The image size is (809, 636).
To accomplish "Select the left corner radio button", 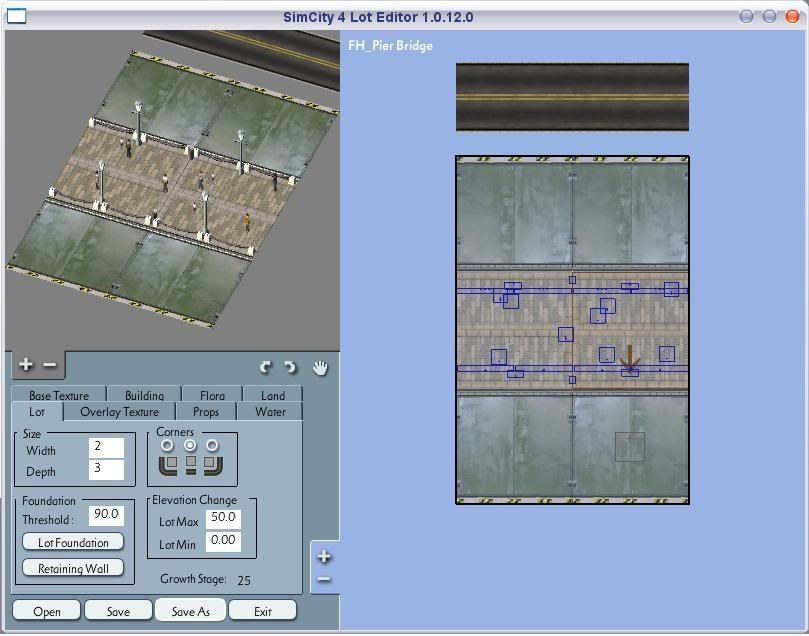I will tap(167, 445).
